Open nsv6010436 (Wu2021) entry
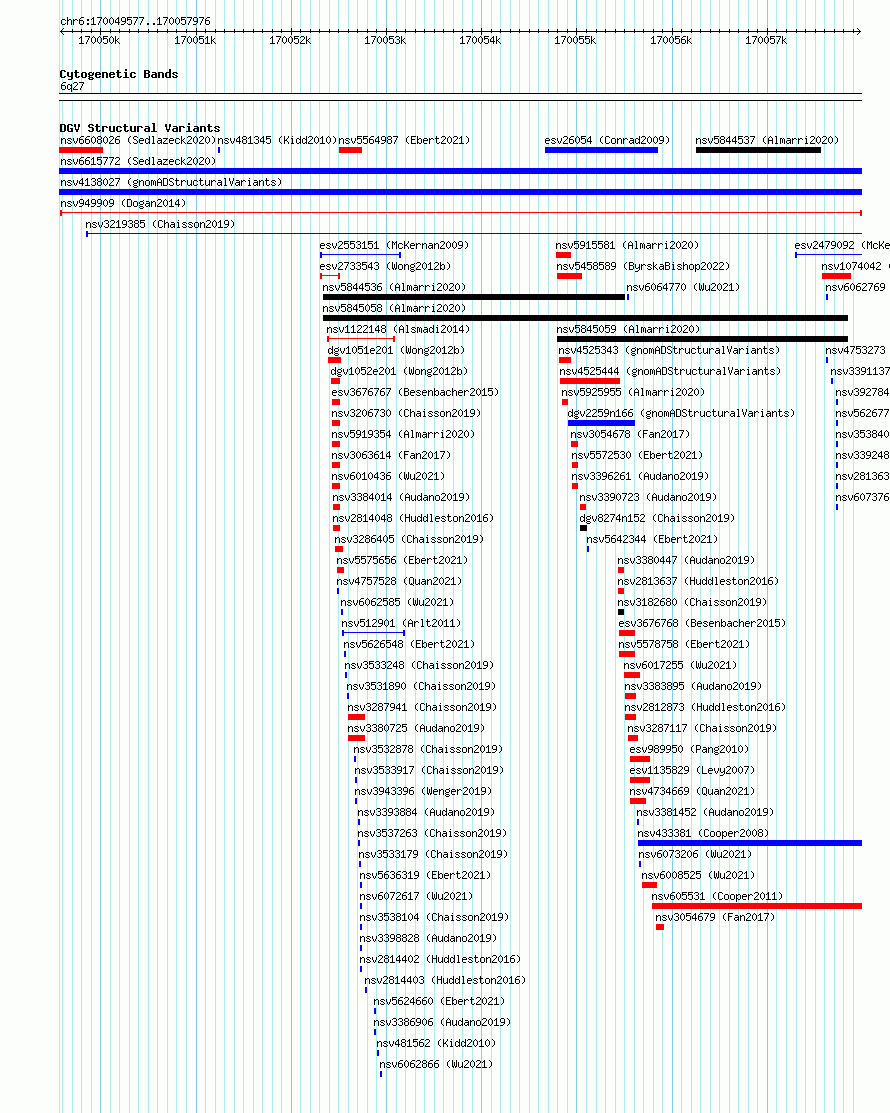Screen dimensions: 890x1113 388,476
